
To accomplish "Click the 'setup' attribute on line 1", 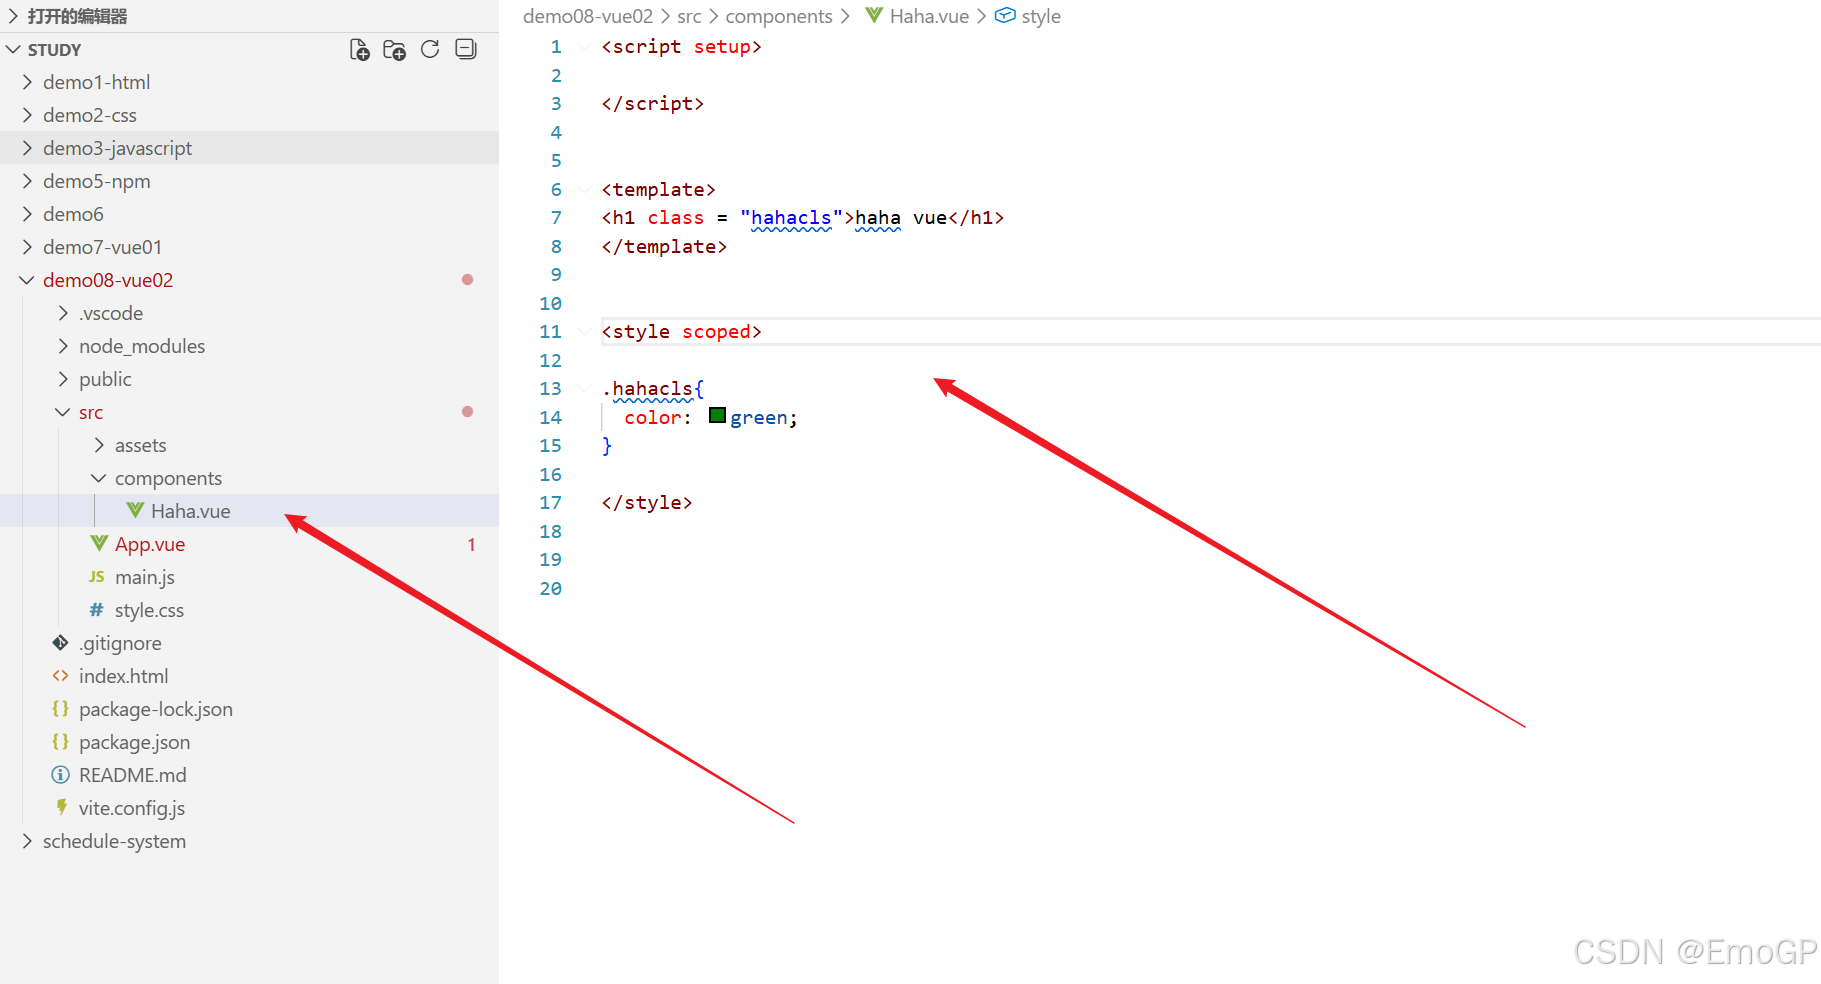I will [722, 47].
